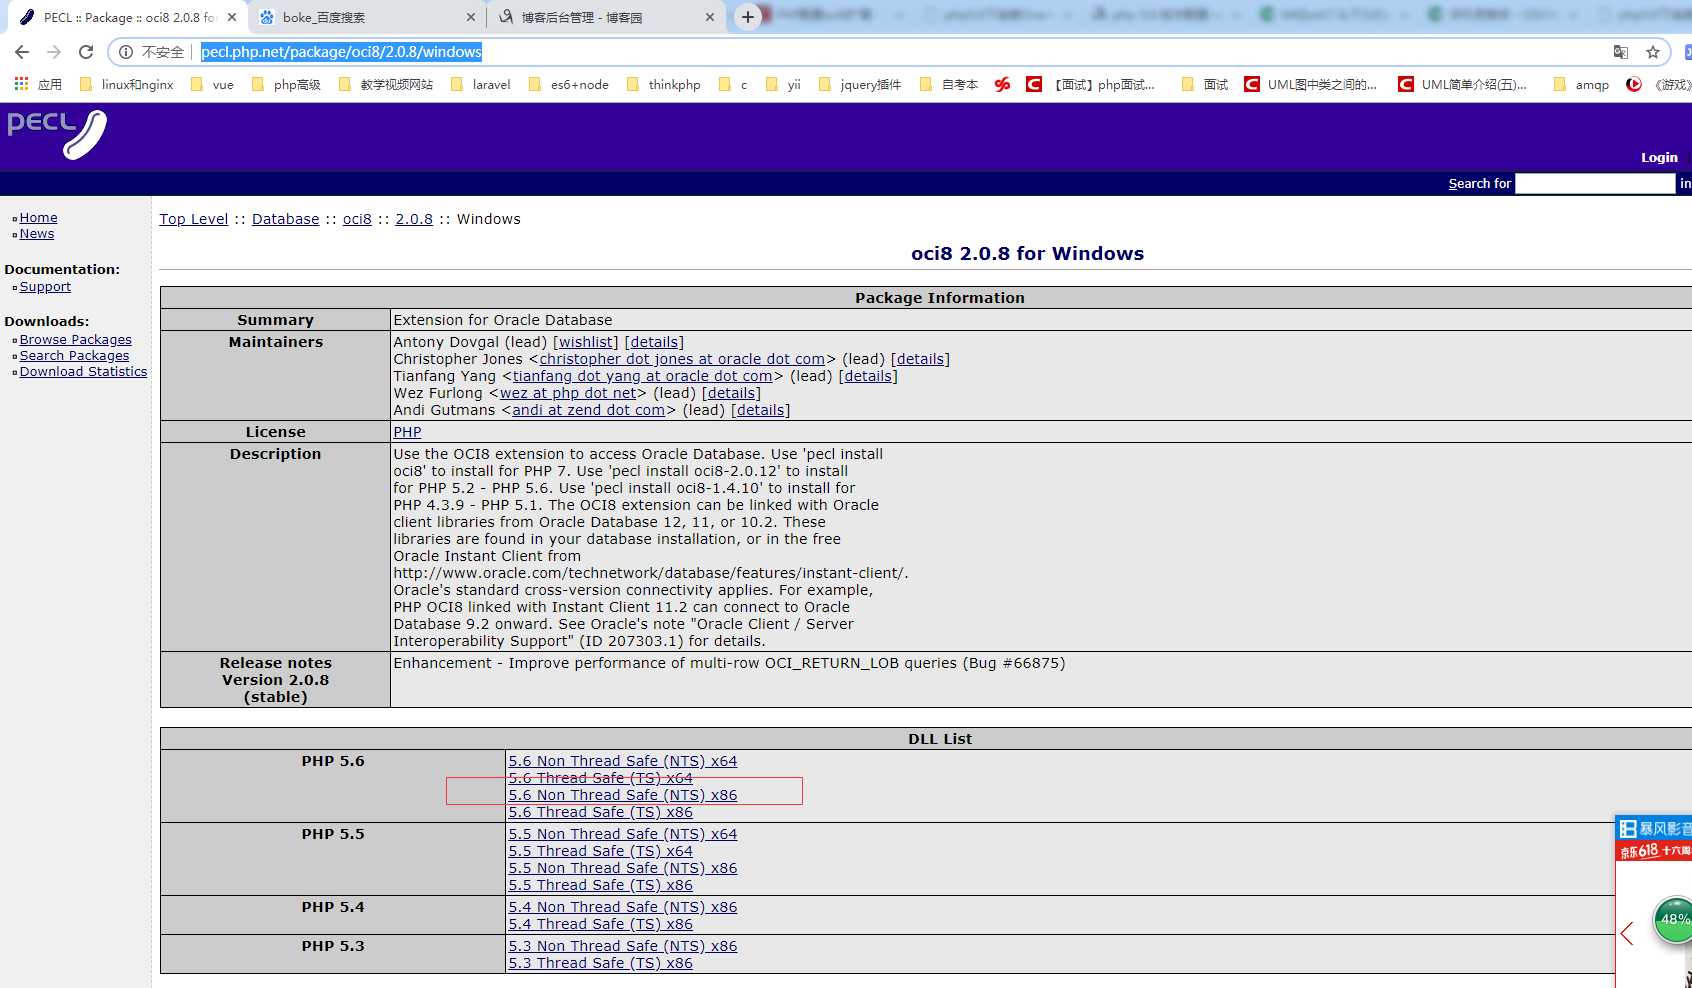Open Home in the sidebar
This screenshot has width=1692, height=988.
(x=39, y=218)
